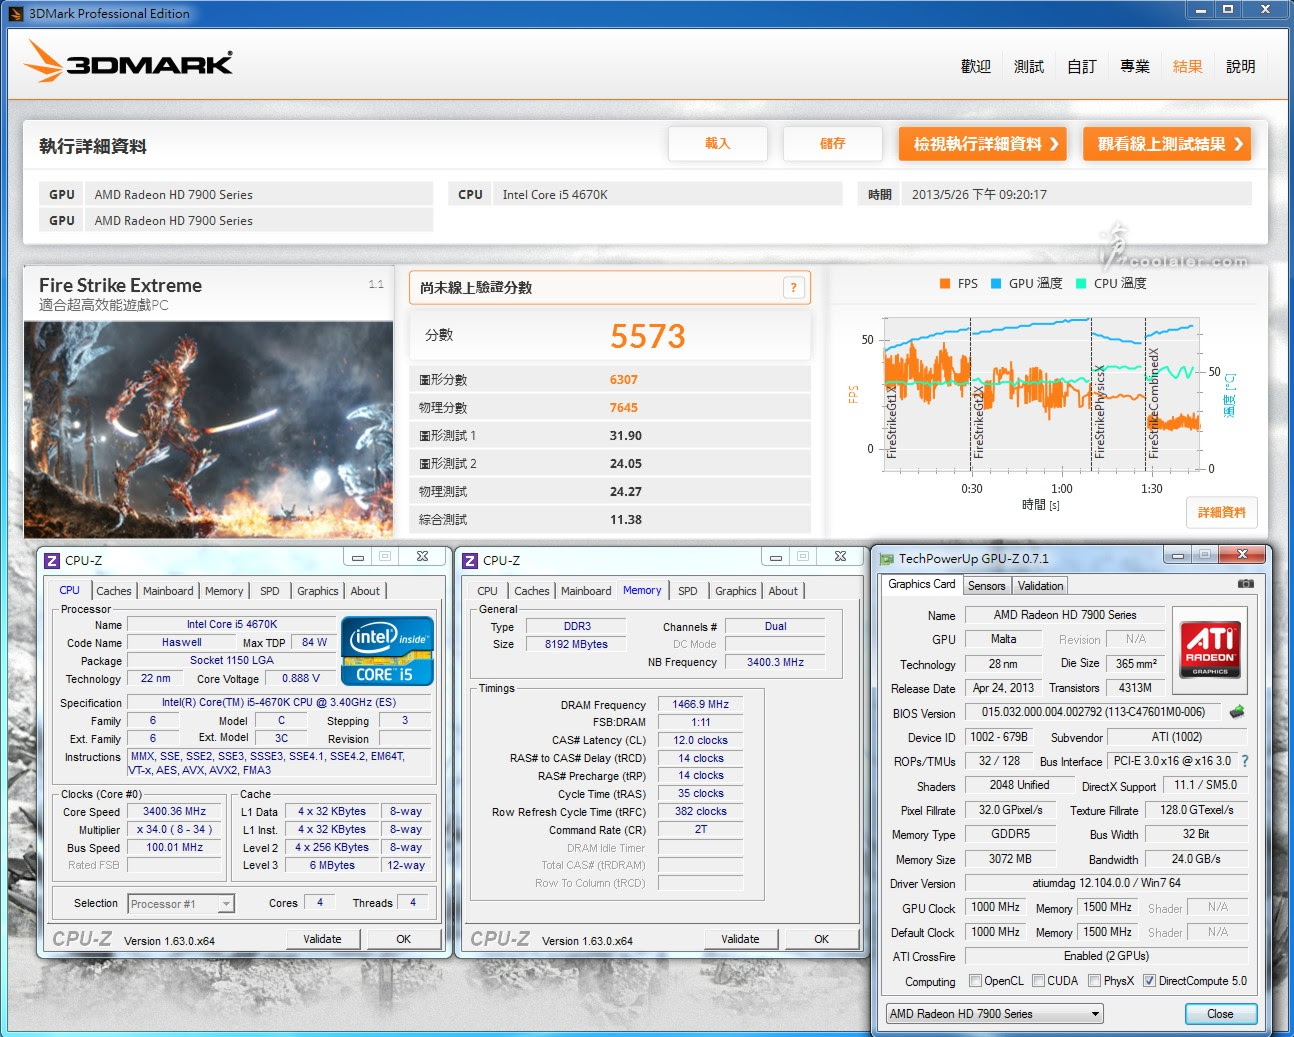This screenshot has width=1294, height=1037.
Task: Click the BIOS Version field in GPU-Z
Action: 1093,713
